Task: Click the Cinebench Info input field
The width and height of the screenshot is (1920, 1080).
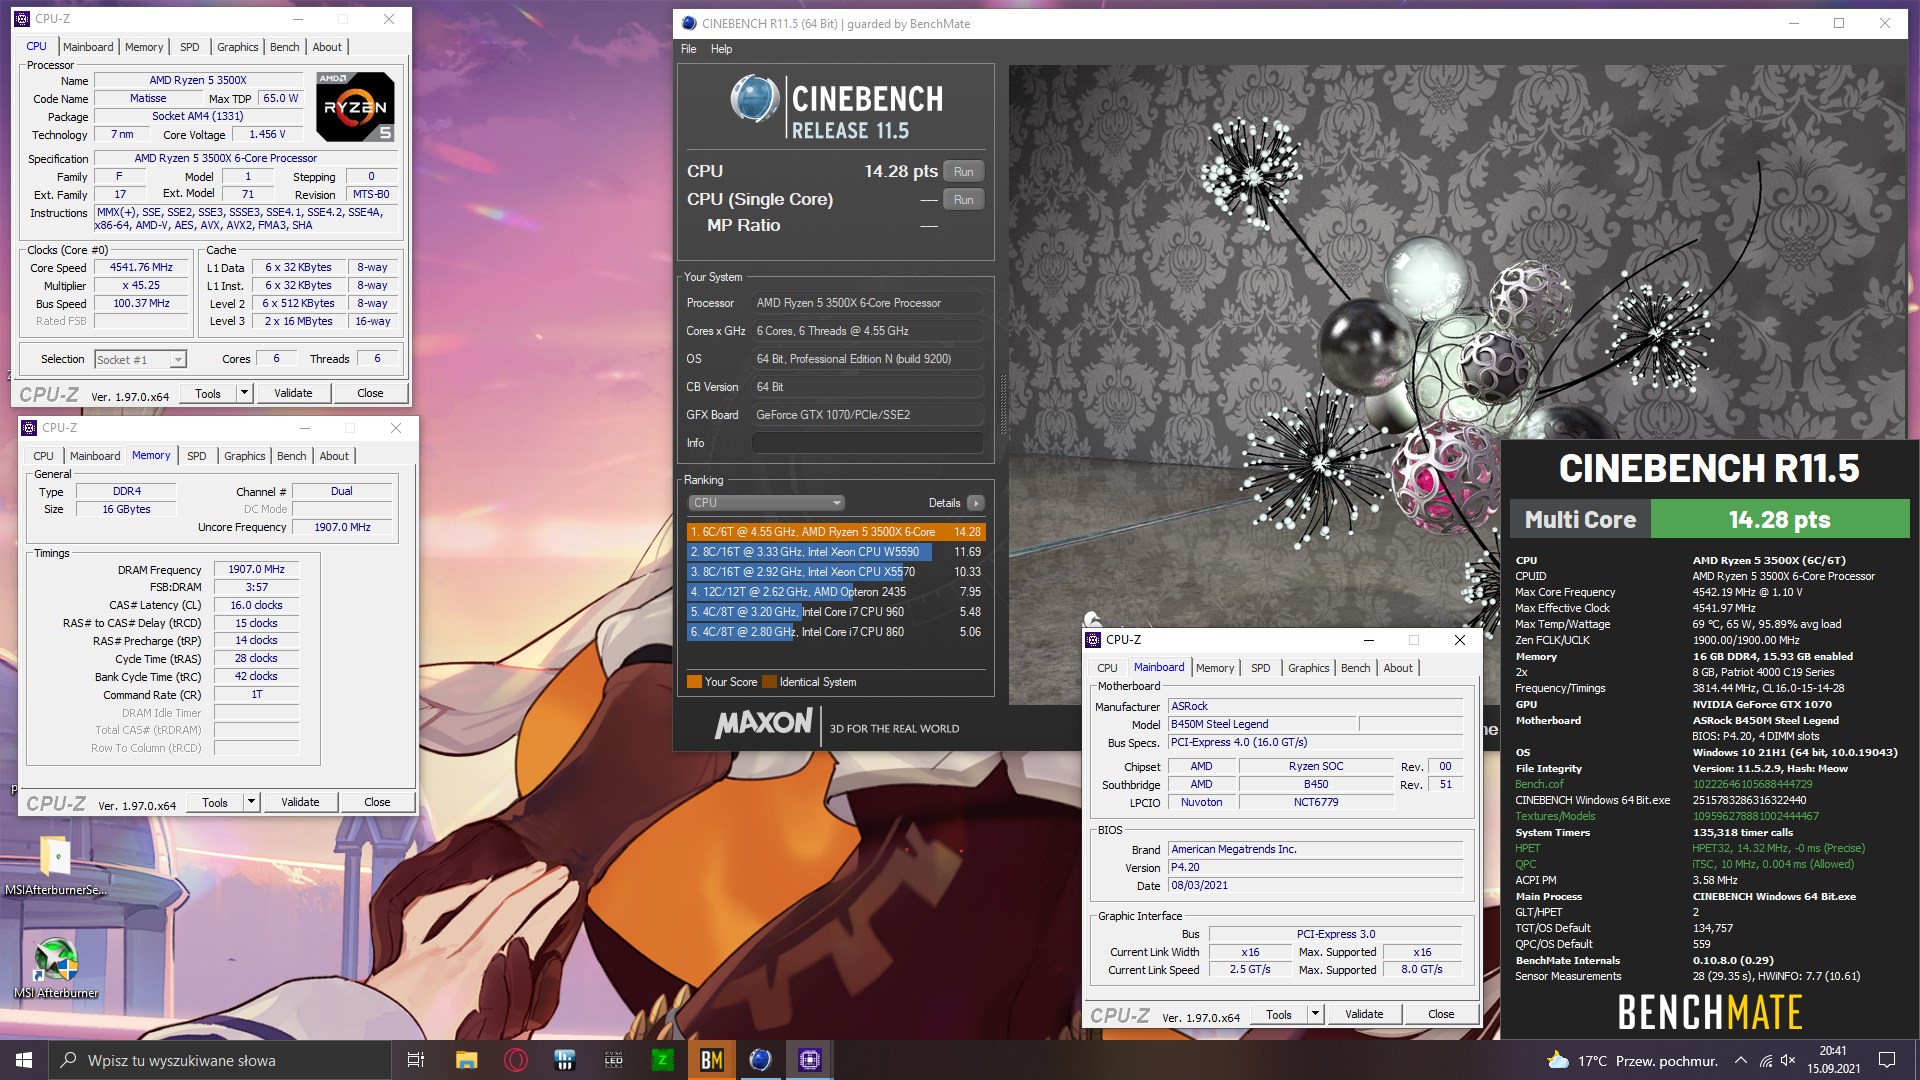Action: pyautogui.click(x=868, y=443)
